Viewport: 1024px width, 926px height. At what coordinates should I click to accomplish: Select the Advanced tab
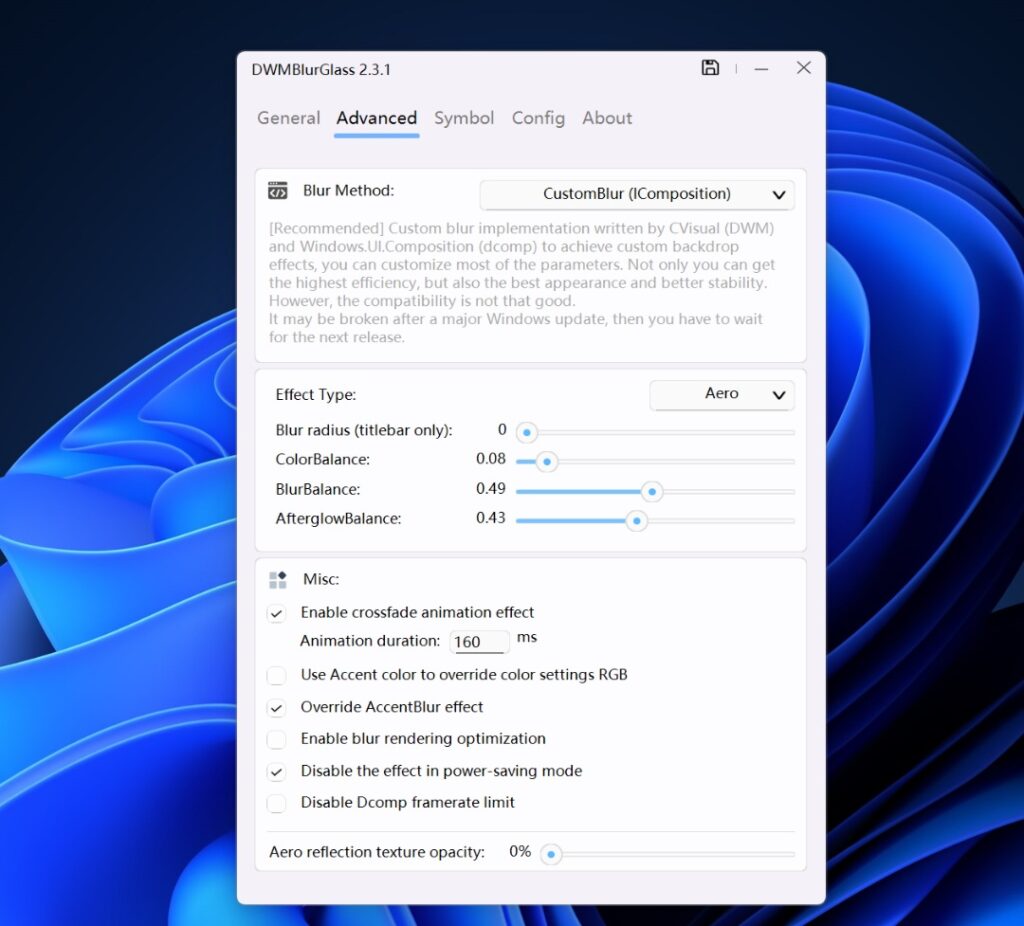coord(376,118)
